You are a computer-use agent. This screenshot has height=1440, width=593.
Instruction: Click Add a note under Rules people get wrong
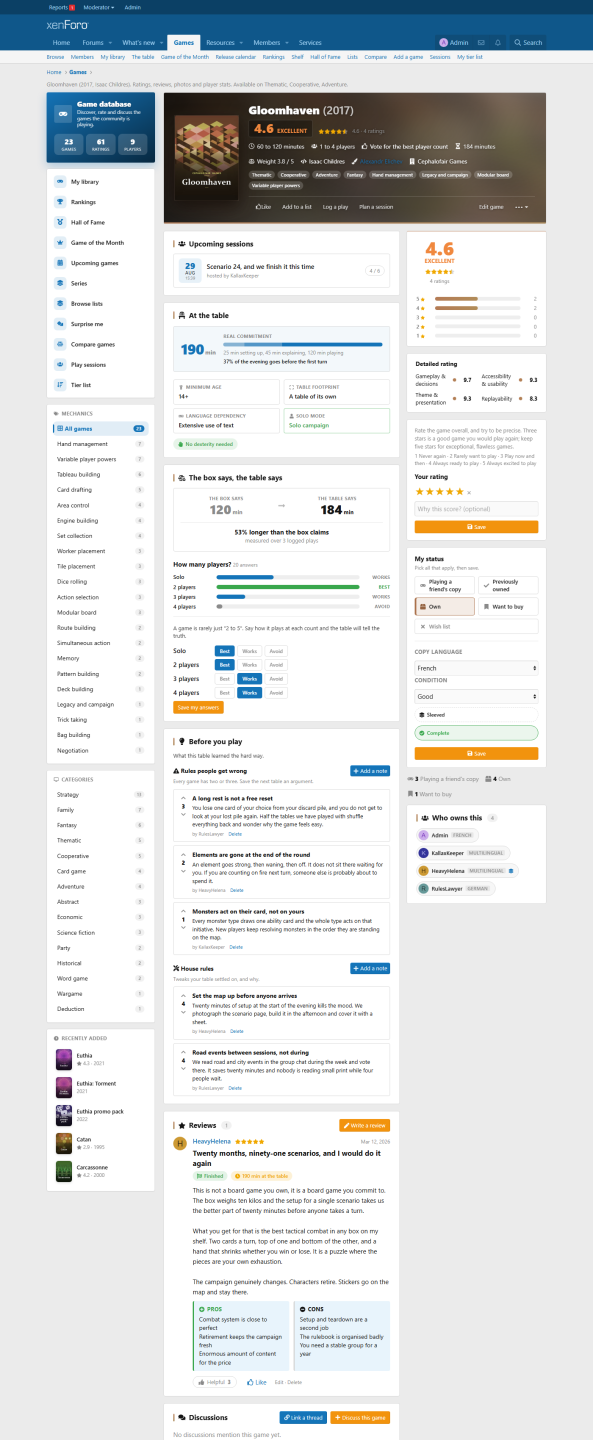tap(370, 771)
